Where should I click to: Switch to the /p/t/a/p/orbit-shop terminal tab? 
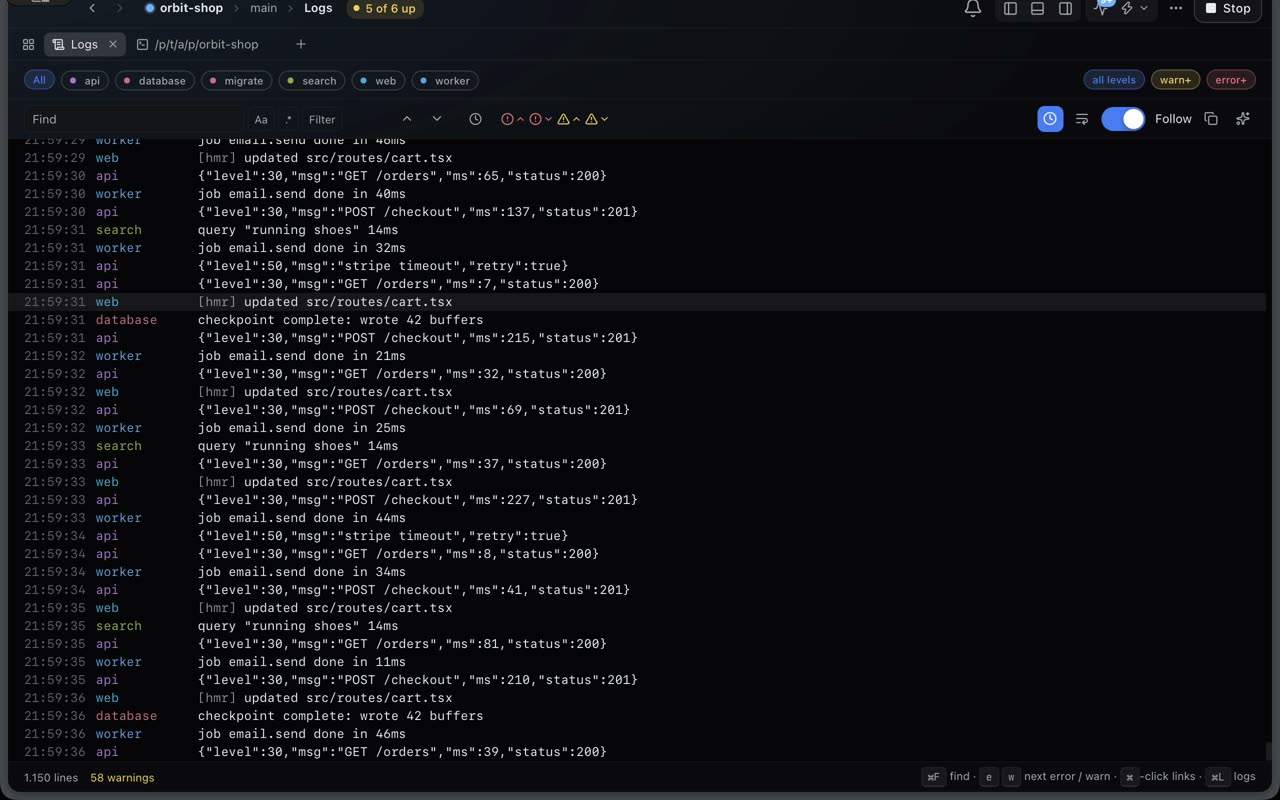pos(198,44)
